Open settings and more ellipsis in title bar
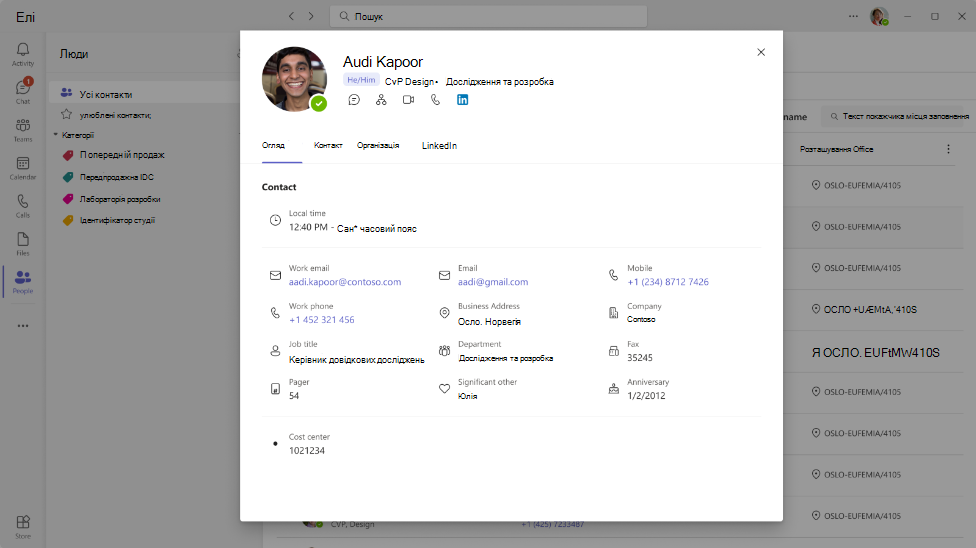This screenshot has height=548, width=976. click(x=853, y=16)
